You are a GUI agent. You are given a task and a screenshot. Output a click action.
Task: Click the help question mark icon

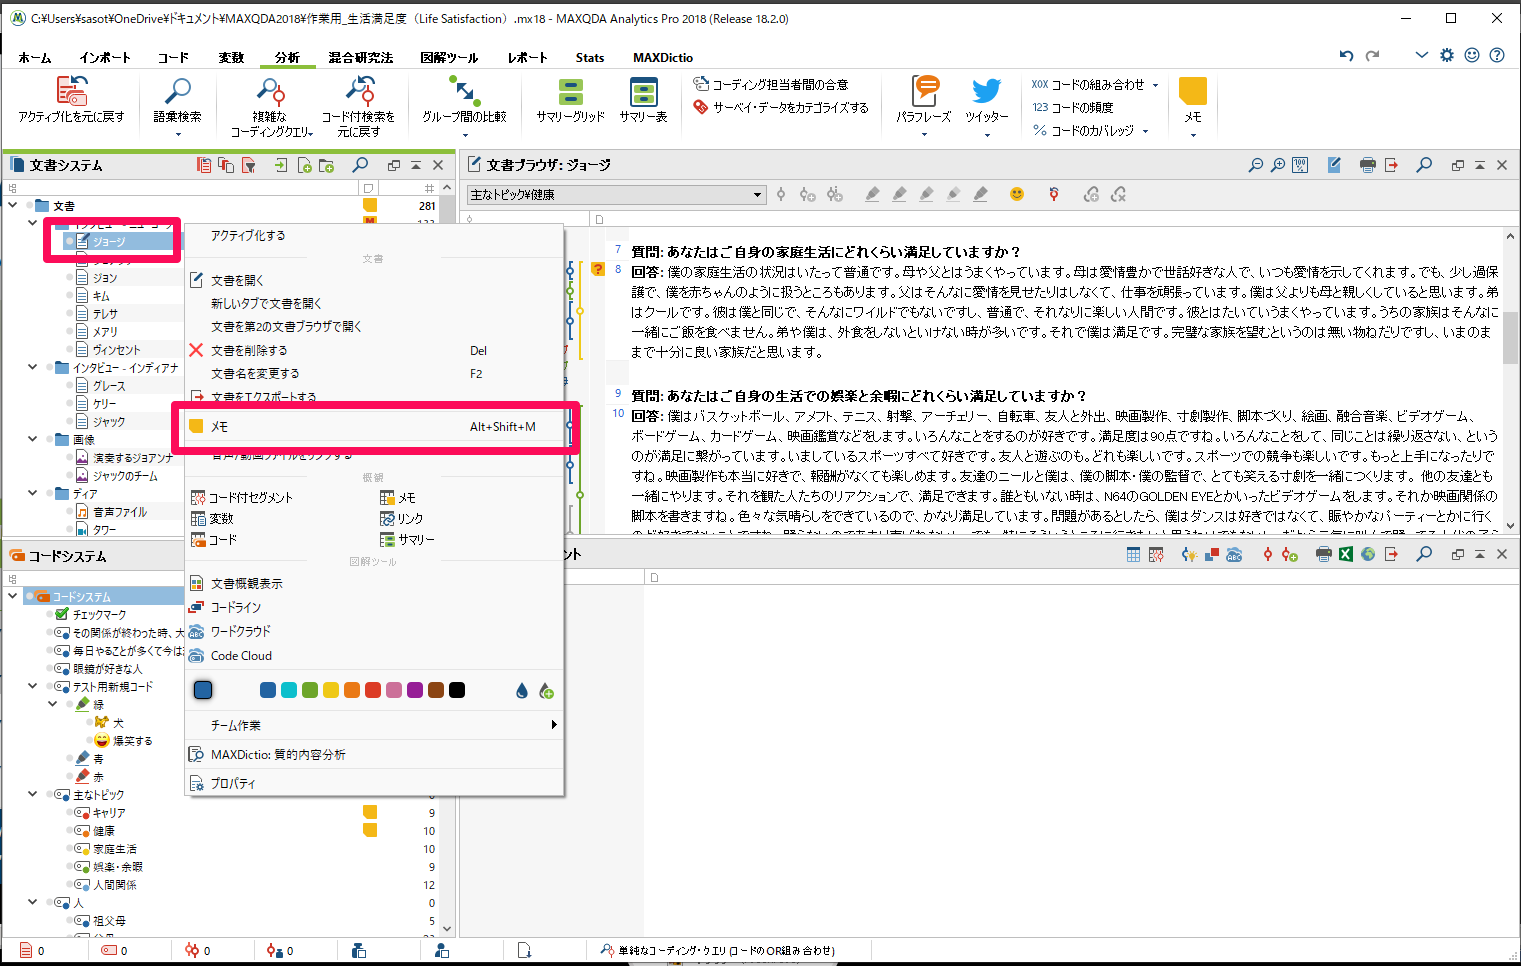pyautogui.click(x=1497, y=55)
